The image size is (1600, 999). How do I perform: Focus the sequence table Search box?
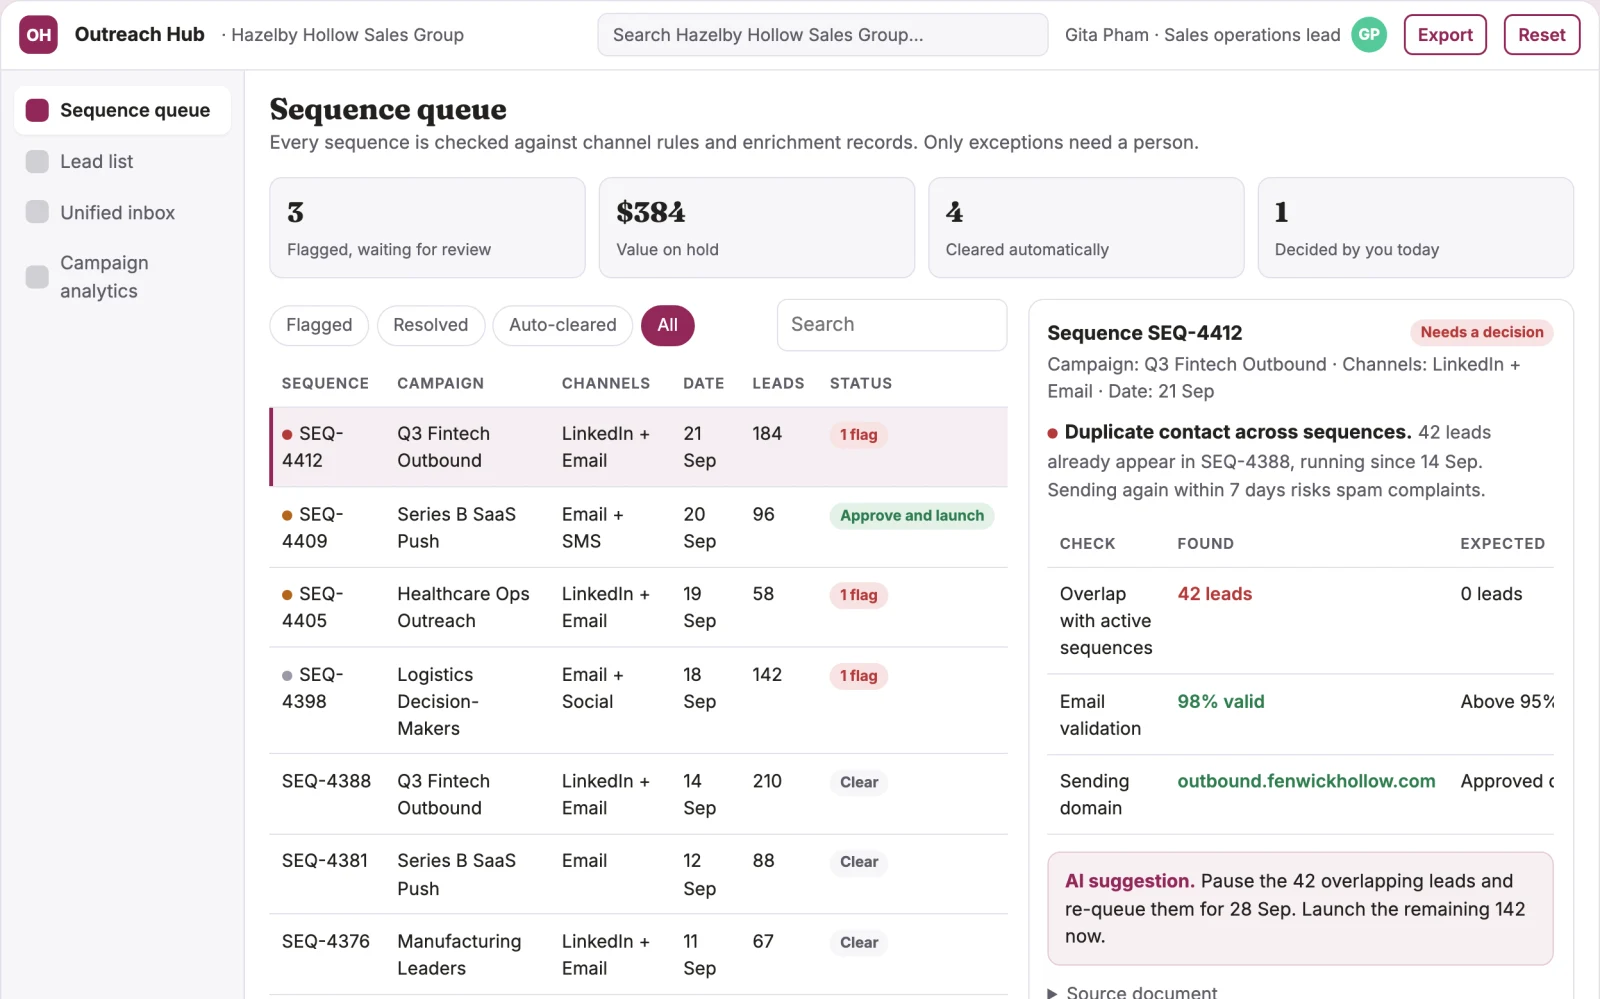(891, 325)
